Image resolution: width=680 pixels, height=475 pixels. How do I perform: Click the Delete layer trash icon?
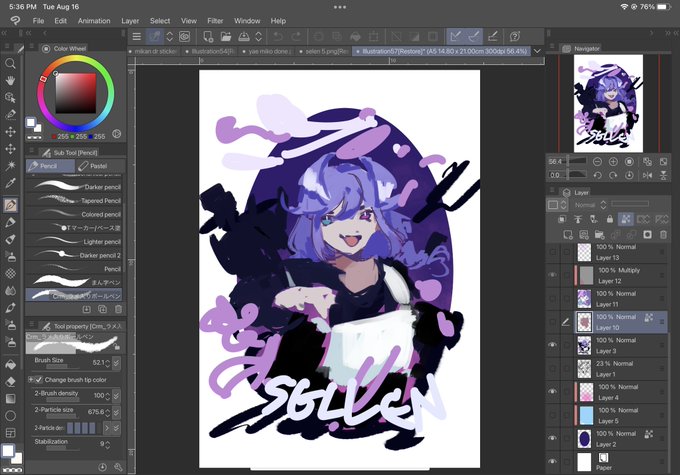tap(663, 235)
